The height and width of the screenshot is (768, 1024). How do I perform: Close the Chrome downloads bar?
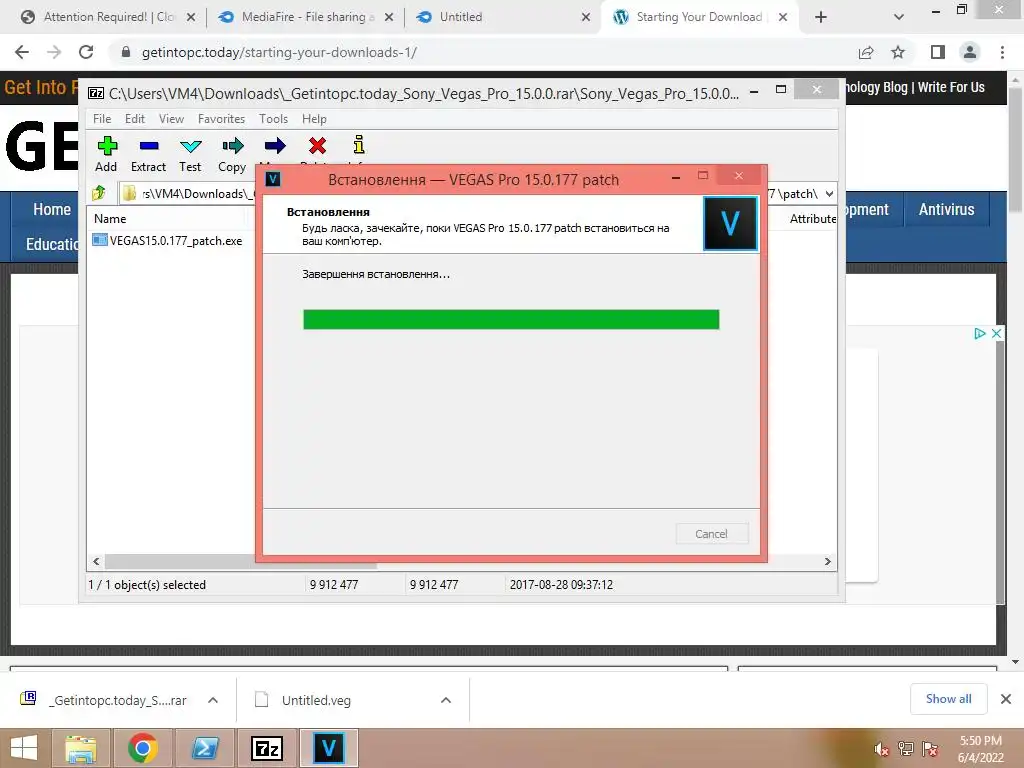[x=1006, y=699]
